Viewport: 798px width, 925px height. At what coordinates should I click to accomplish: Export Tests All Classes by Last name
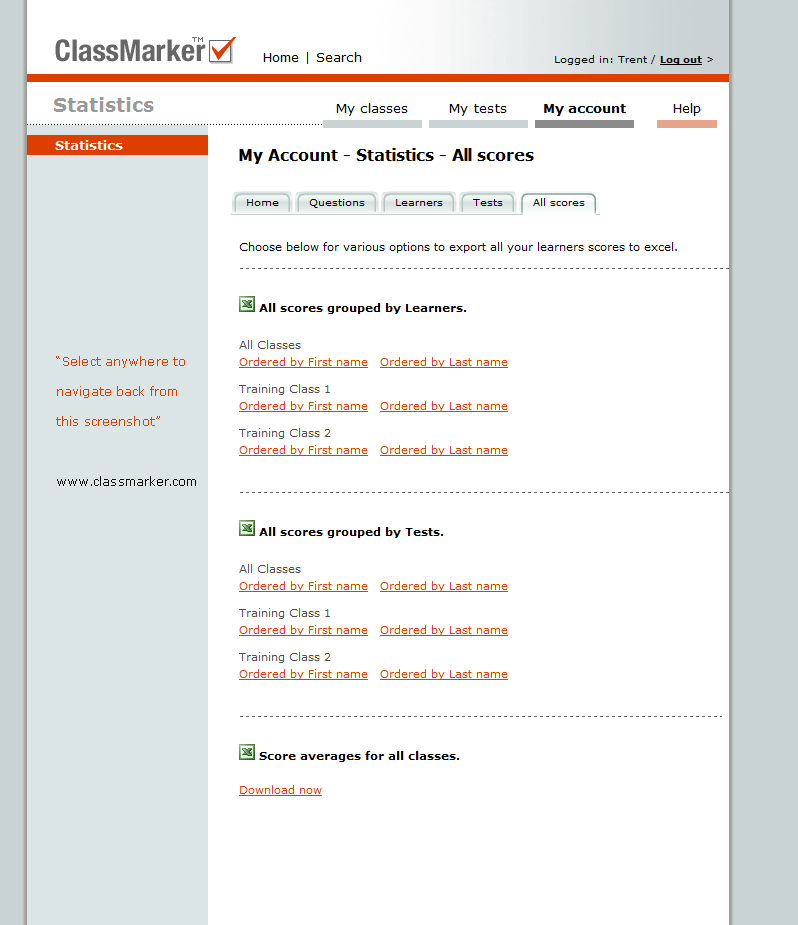click(x=444, y=586)
